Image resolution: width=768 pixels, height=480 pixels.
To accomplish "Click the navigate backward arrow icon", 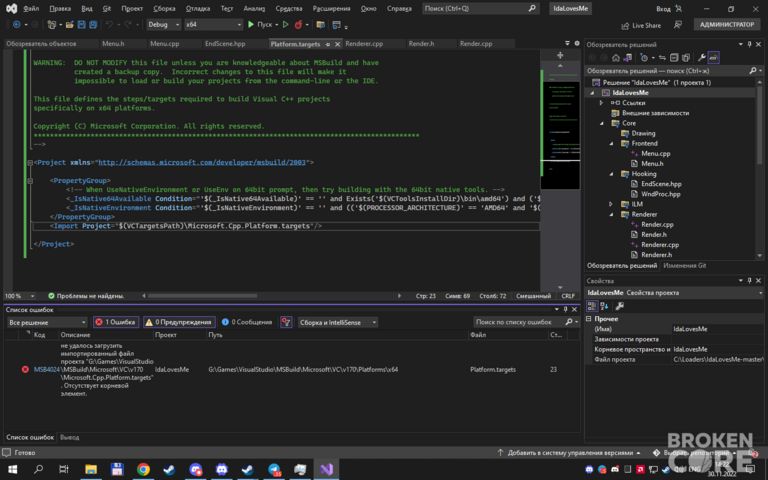I will [x=17, y=24].
